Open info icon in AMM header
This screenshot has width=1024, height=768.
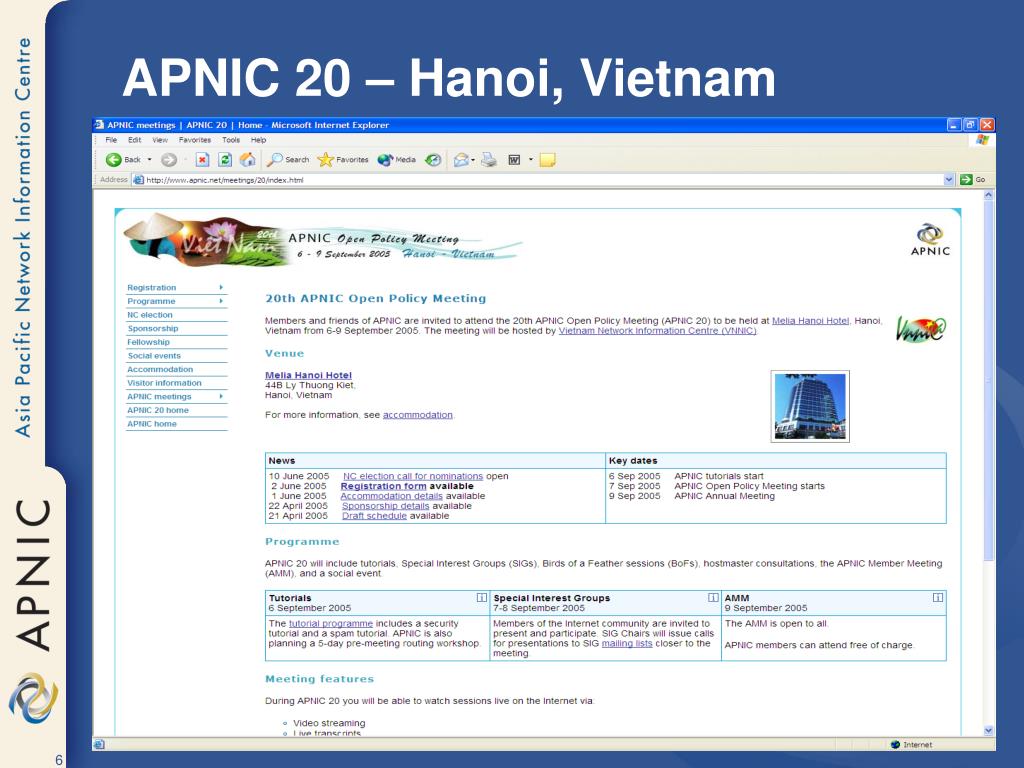[938, 598]
